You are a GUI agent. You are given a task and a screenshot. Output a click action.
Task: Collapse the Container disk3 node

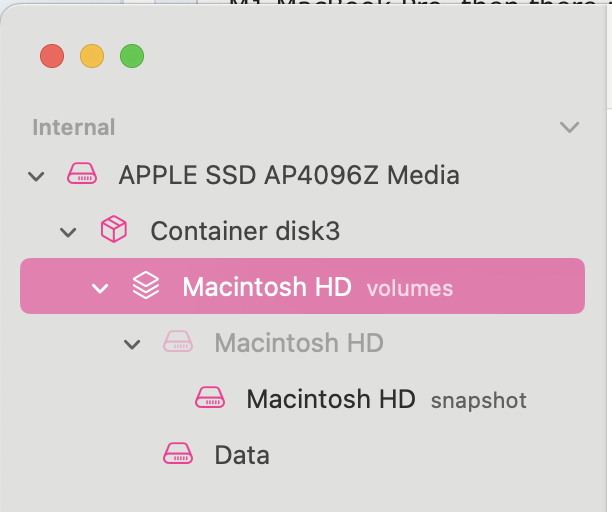tap(69, 232)
